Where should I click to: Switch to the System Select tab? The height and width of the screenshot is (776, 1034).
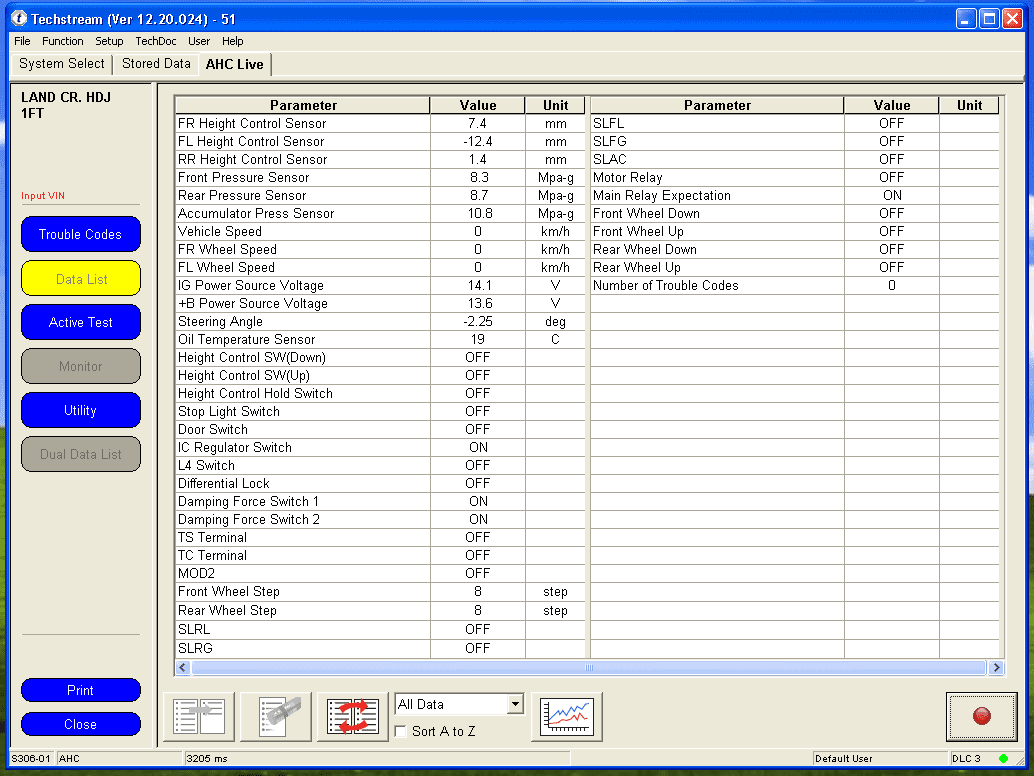click(62, 64)
